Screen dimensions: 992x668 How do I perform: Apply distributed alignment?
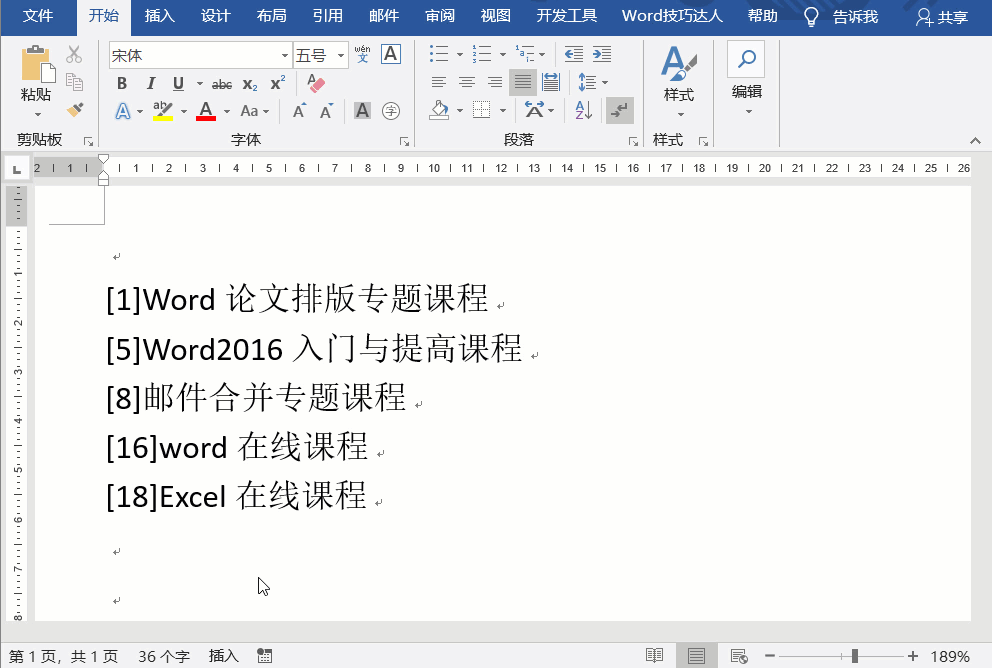click(551, 82)
